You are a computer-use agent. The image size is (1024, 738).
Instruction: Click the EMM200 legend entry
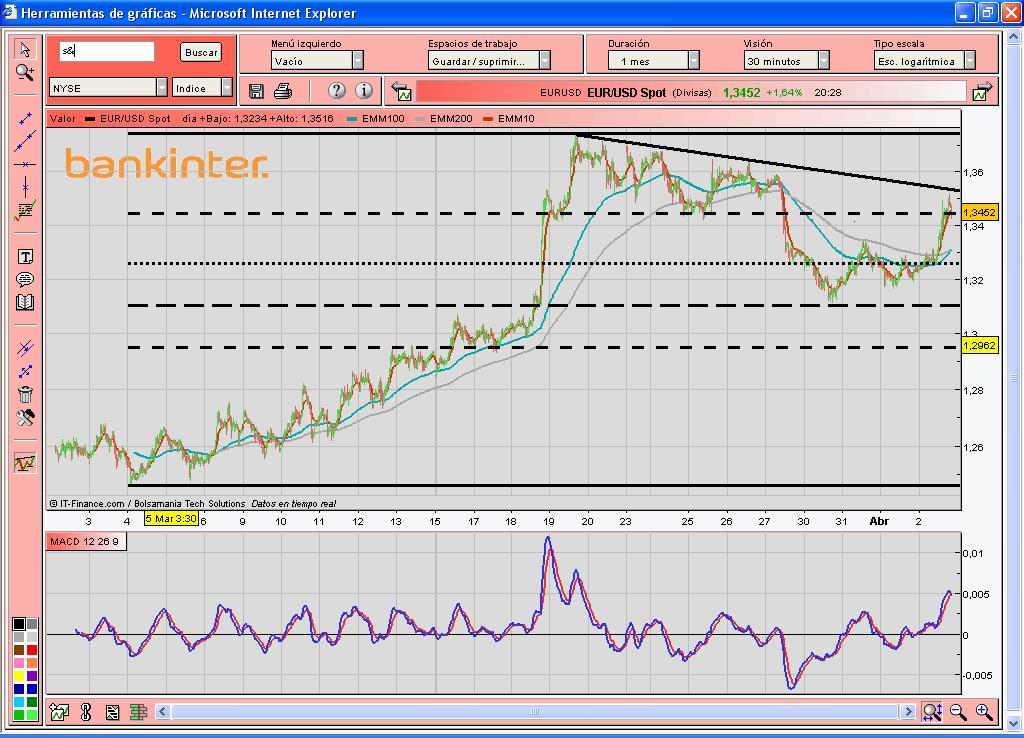(x=444, y=119)
